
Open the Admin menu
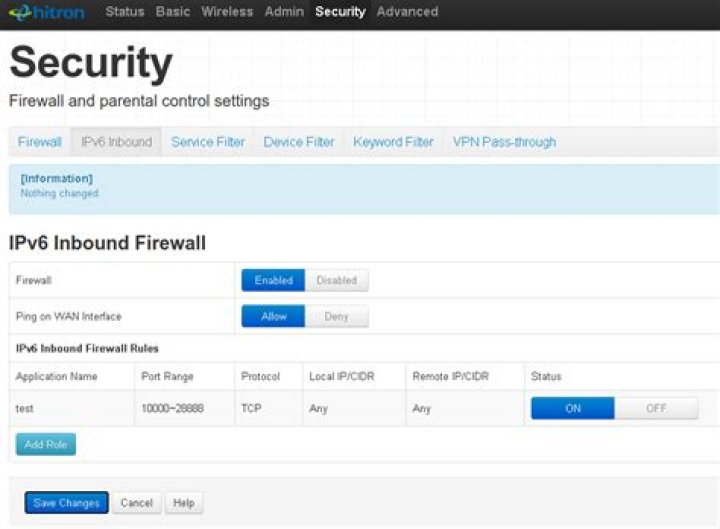coord(284,11)
